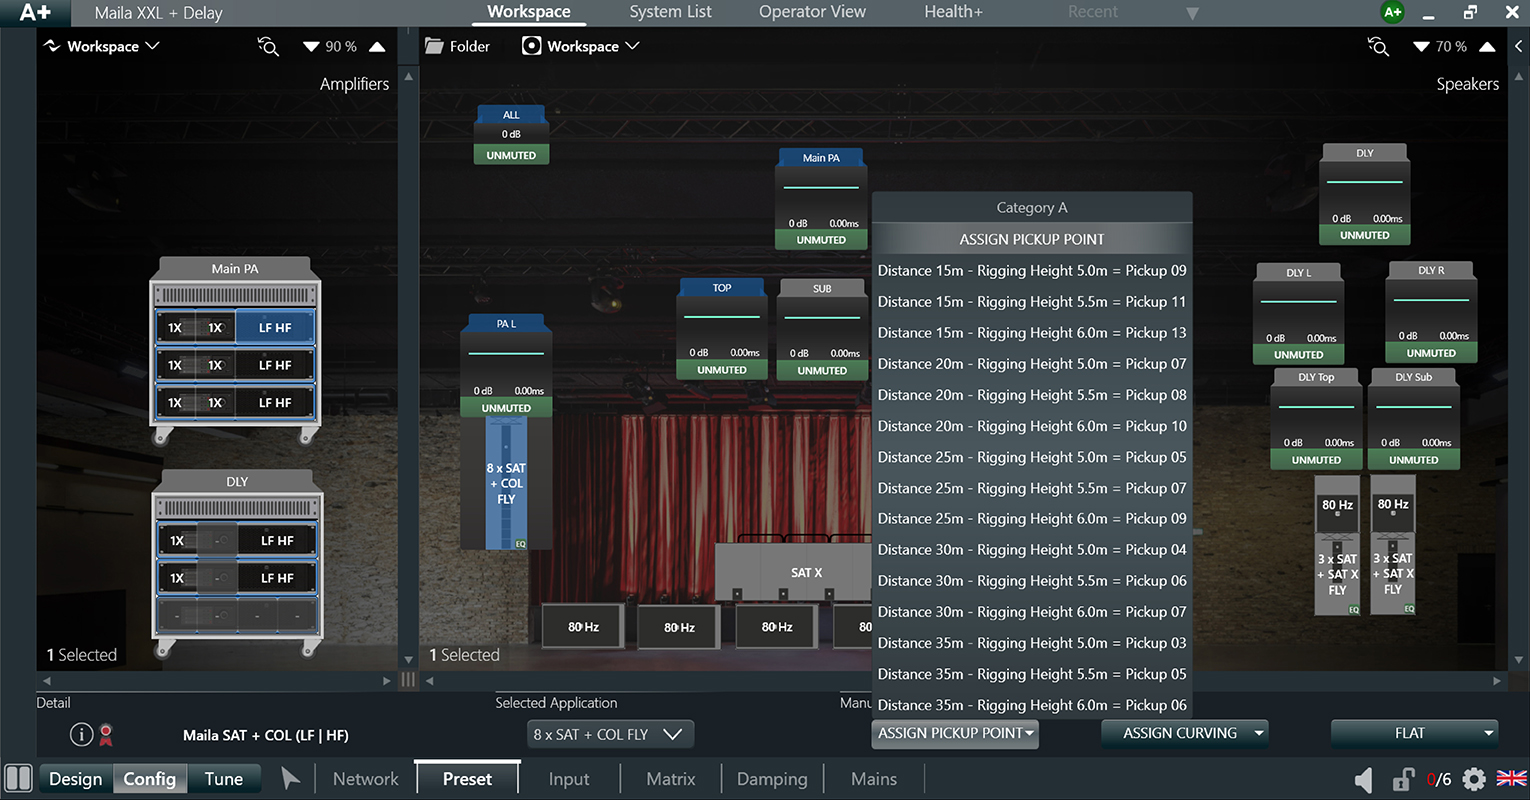Open settings gear icon

(x=1473, y=779)
